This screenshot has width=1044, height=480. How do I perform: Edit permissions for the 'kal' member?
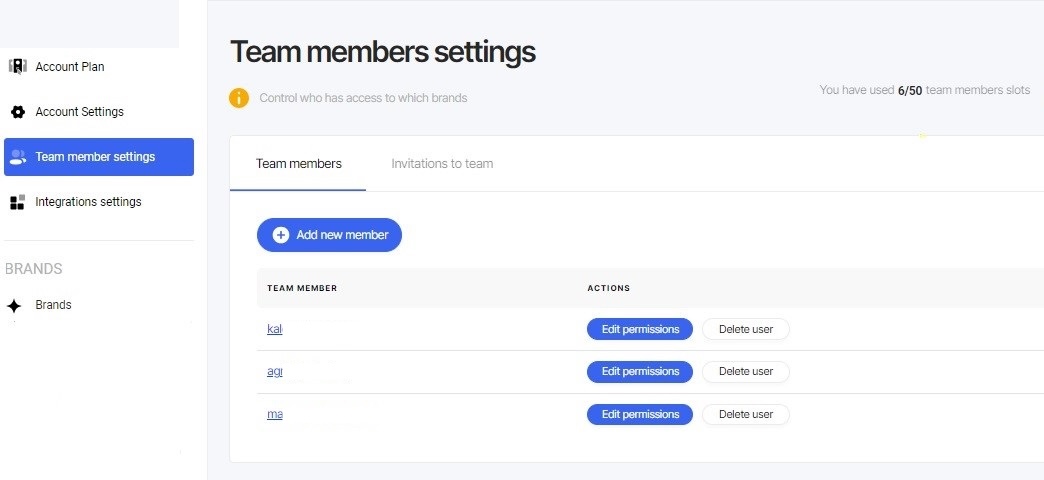tap(640, 329)
